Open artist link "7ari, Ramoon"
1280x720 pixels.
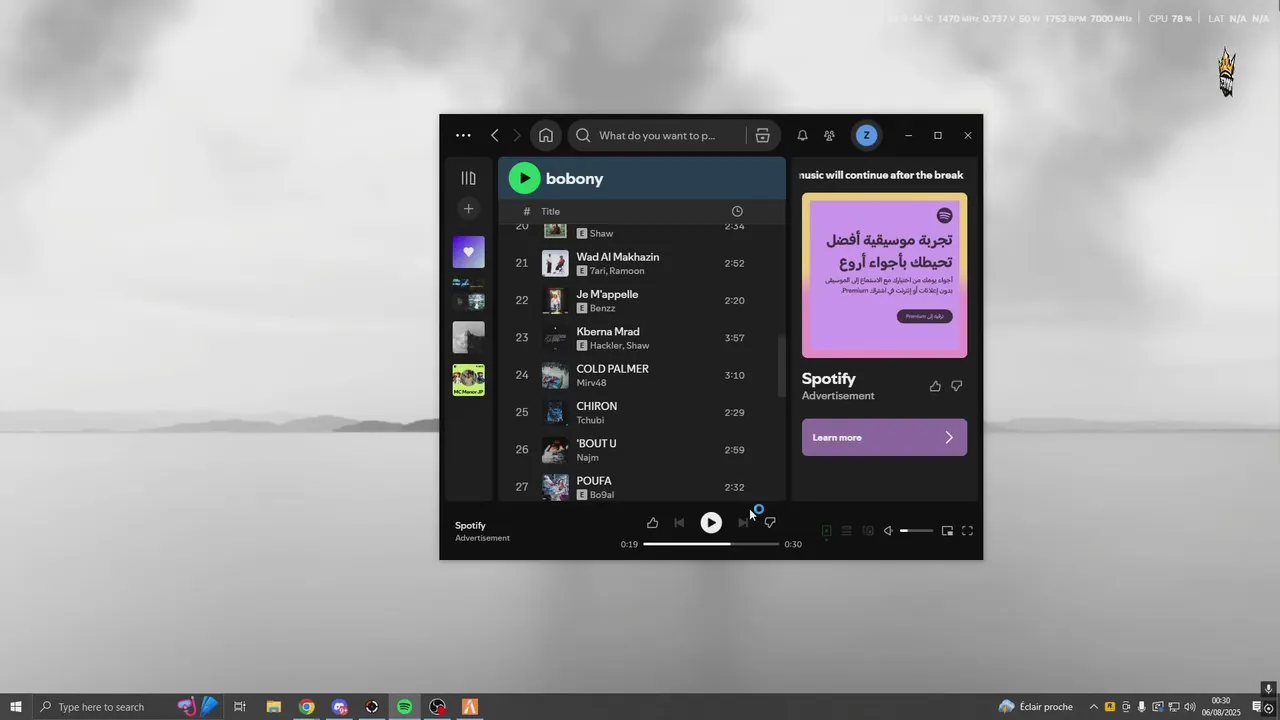point(617,271)
